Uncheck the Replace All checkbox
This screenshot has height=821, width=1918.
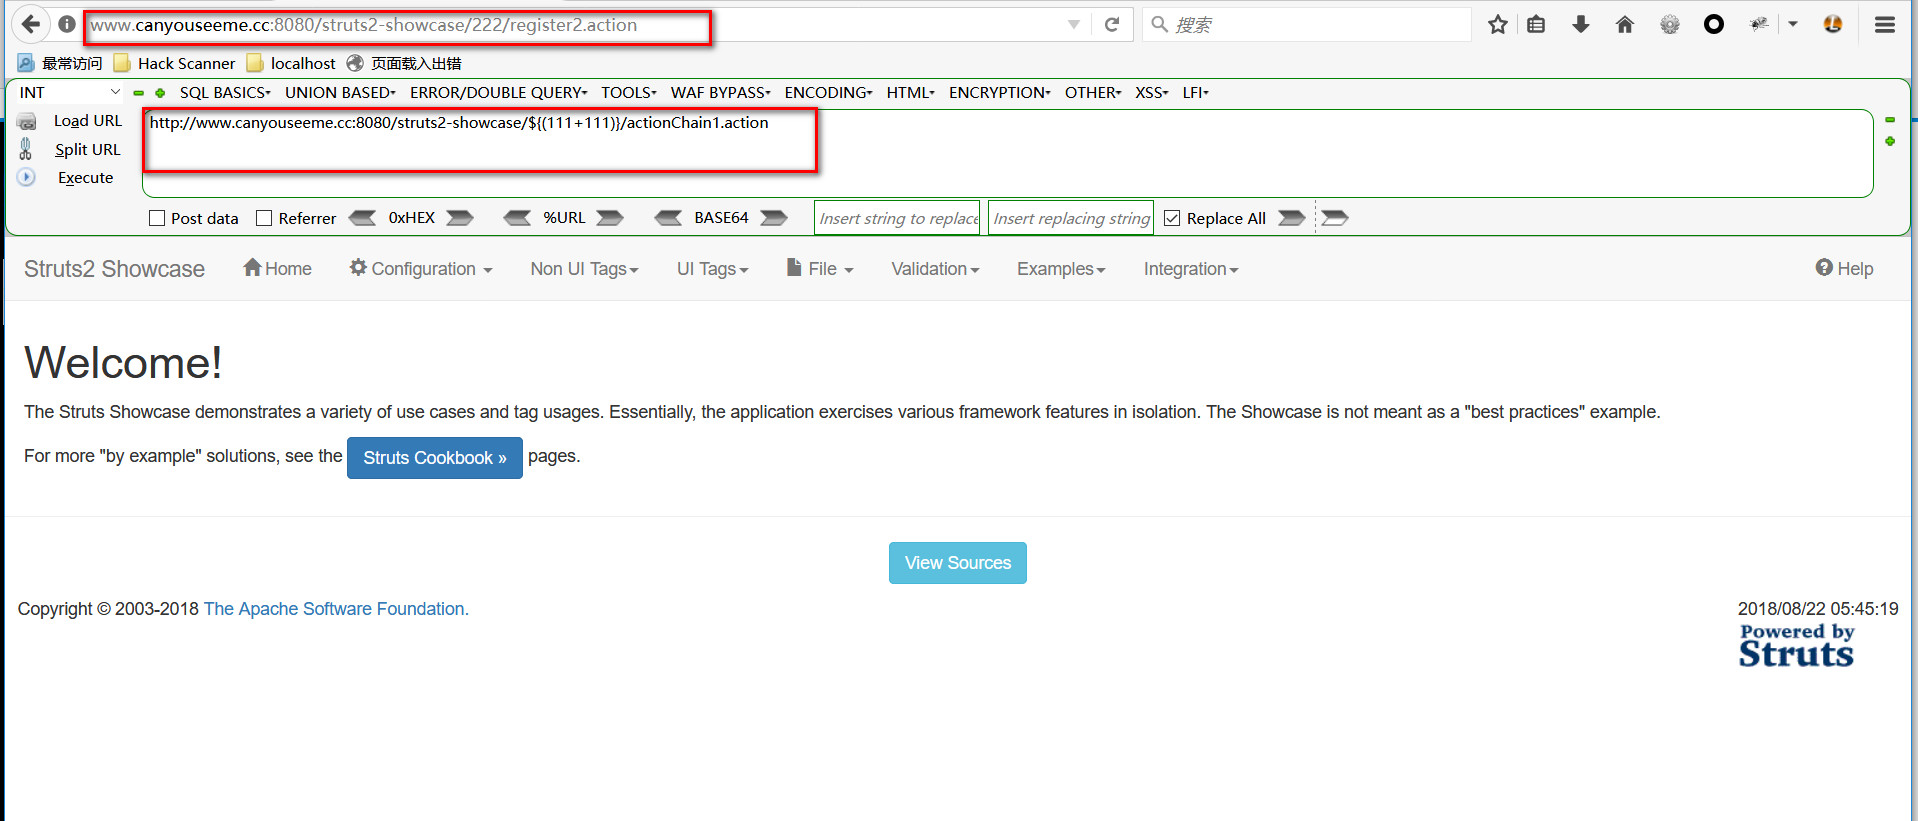pos(1172,218)
